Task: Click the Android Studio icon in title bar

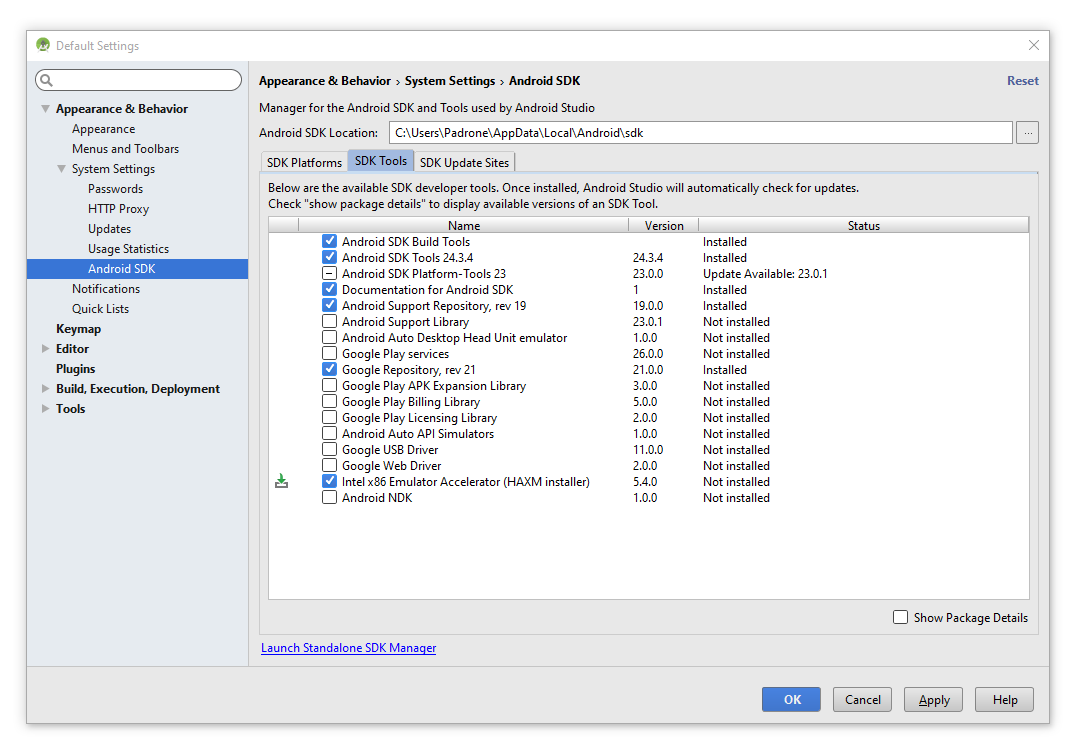Action: (43, 45)
